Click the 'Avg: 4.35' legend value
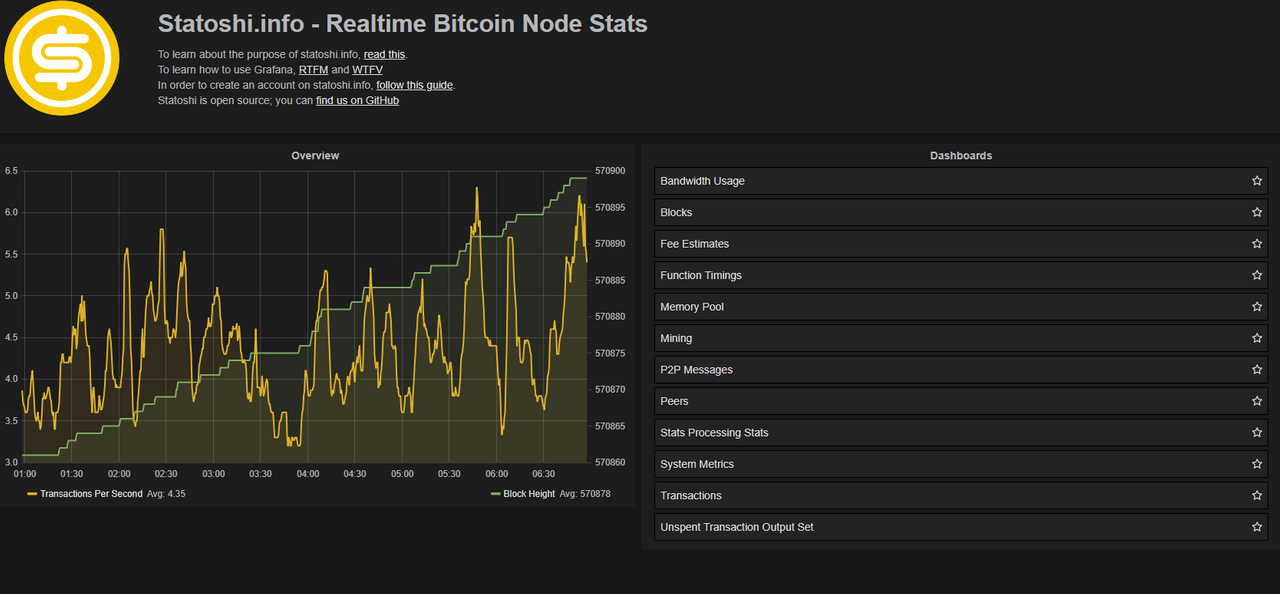1280x594 pixels. [166, 494]
